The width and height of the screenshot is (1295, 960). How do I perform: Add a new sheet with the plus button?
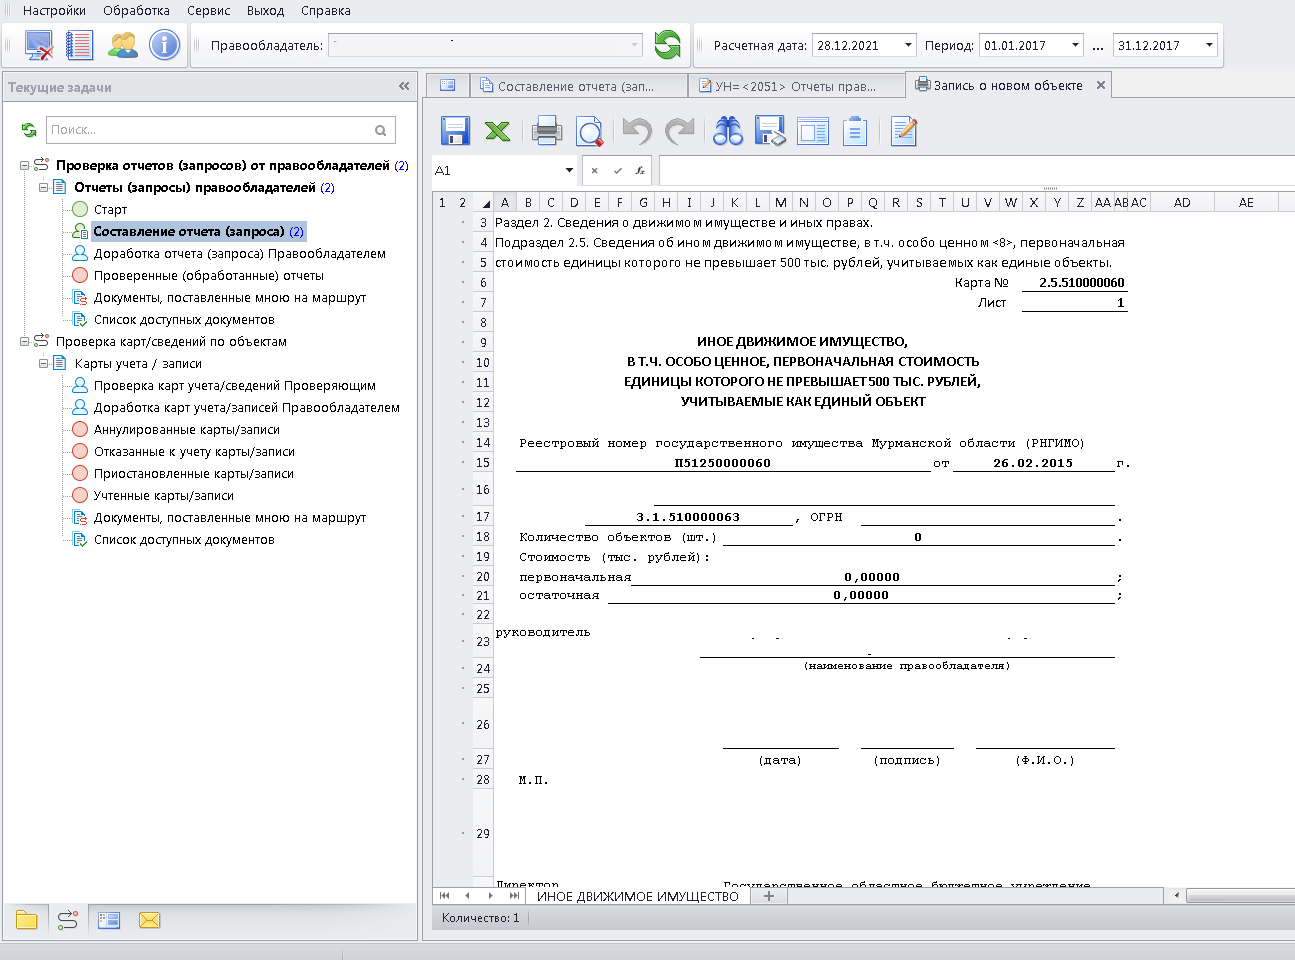pos(769,896)
